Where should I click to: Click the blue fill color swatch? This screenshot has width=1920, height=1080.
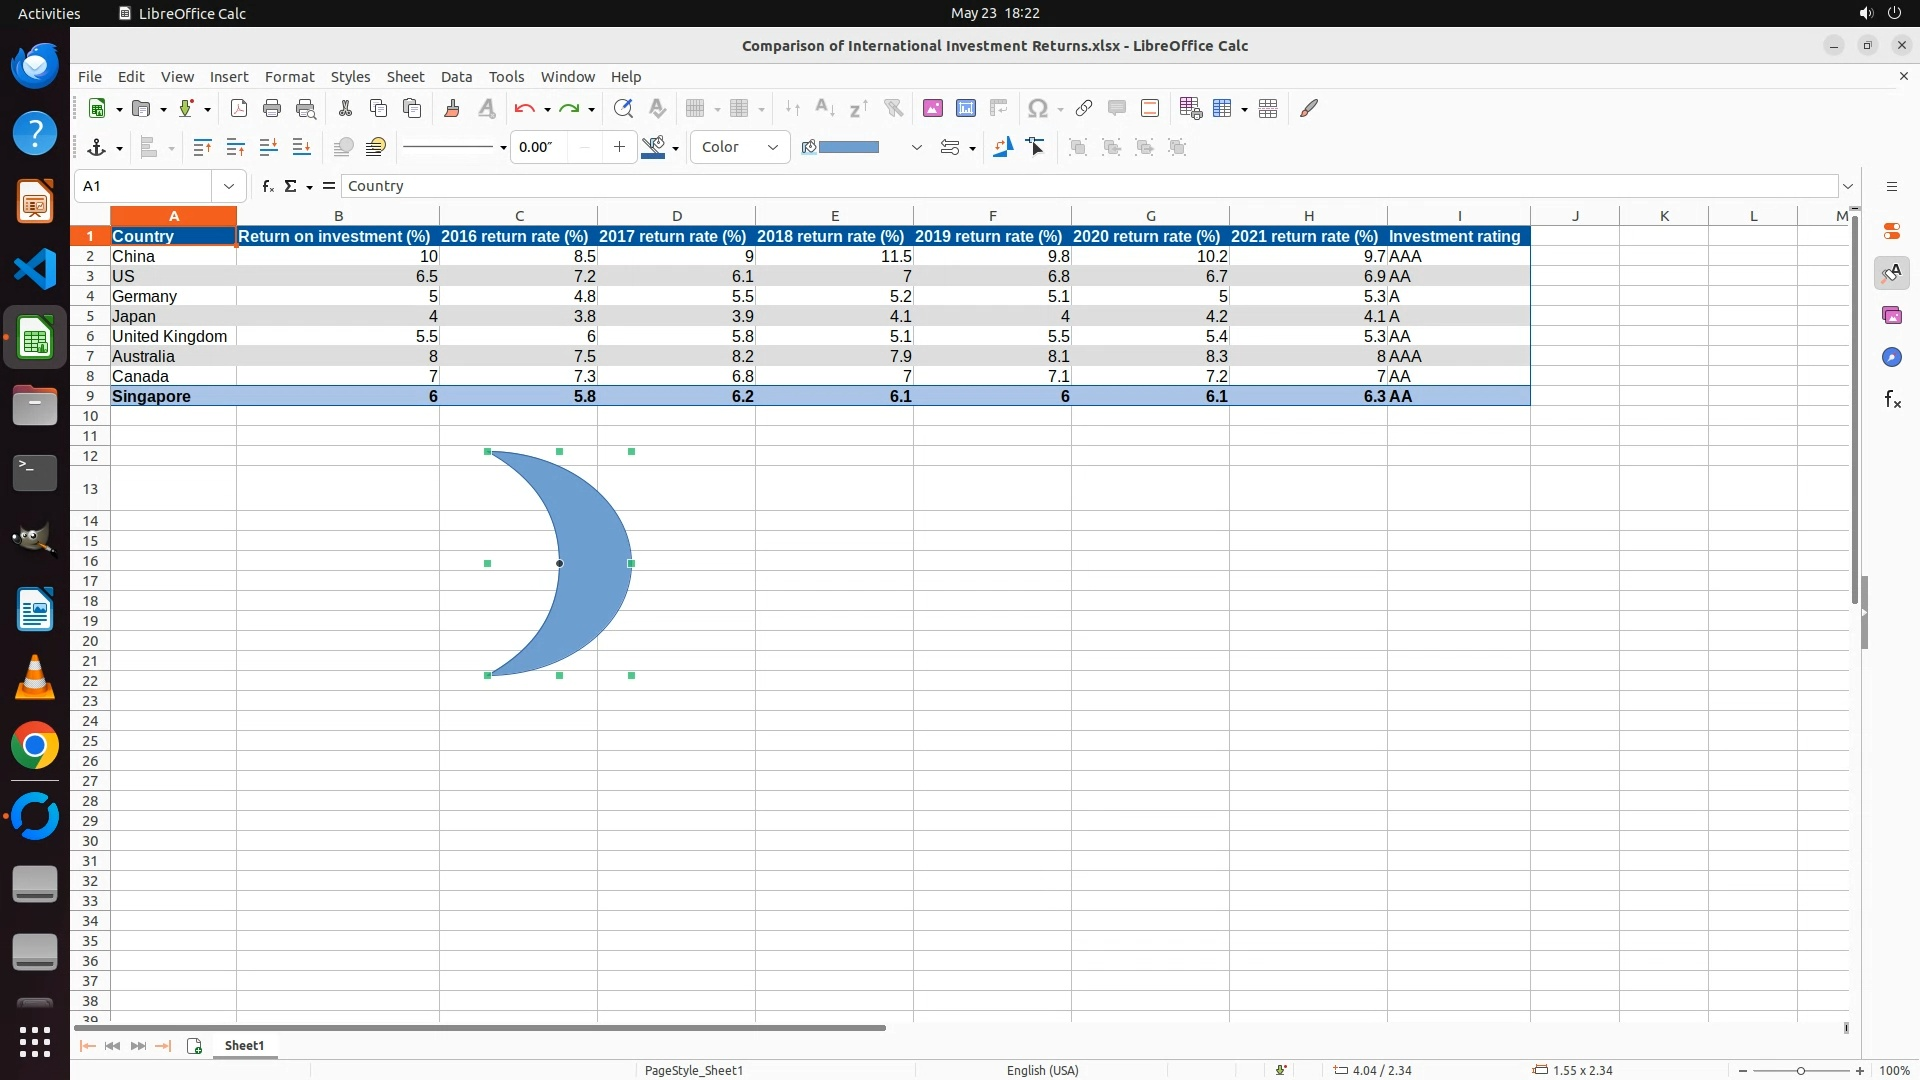click(x=848, y=147)
